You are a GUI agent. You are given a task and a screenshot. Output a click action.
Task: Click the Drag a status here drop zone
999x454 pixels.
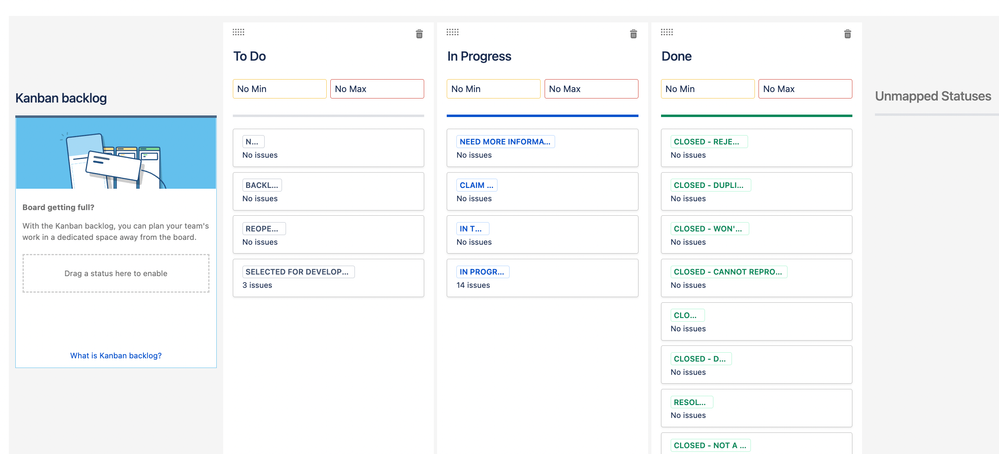116,273
